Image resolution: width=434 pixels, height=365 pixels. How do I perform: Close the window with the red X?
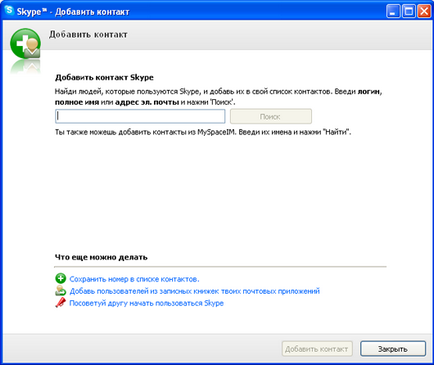click(x=424, y=11)
